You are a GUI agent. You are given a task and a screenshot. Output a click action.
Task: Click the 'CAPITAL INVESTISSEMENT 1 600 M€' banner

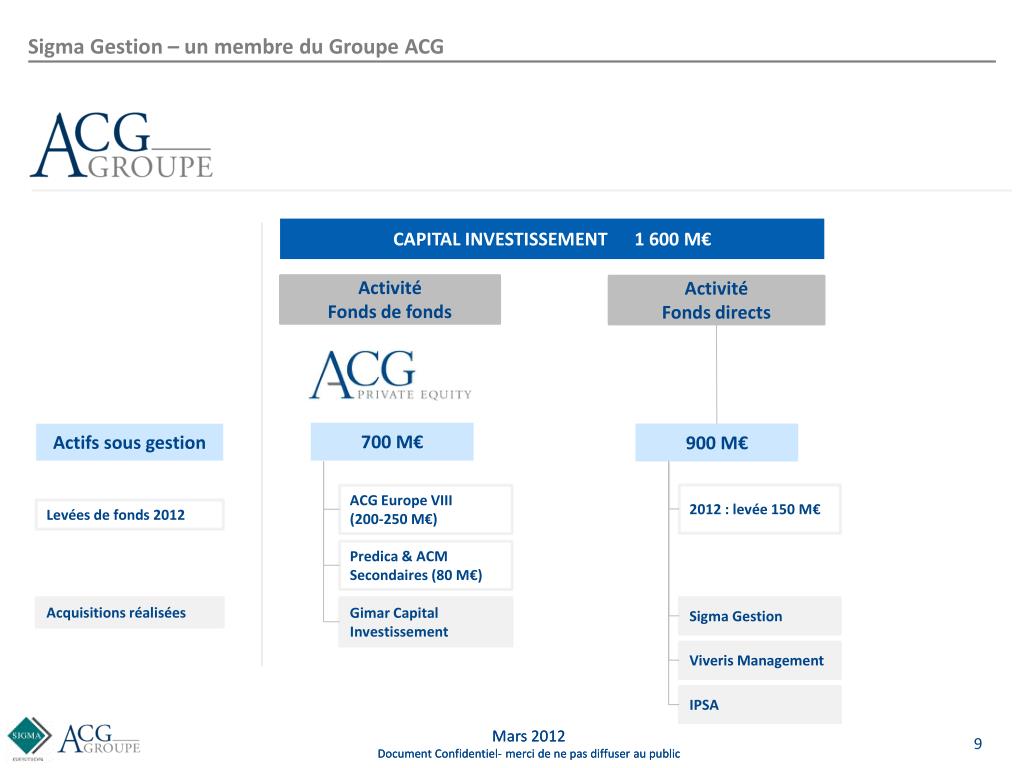click(552, 239)
